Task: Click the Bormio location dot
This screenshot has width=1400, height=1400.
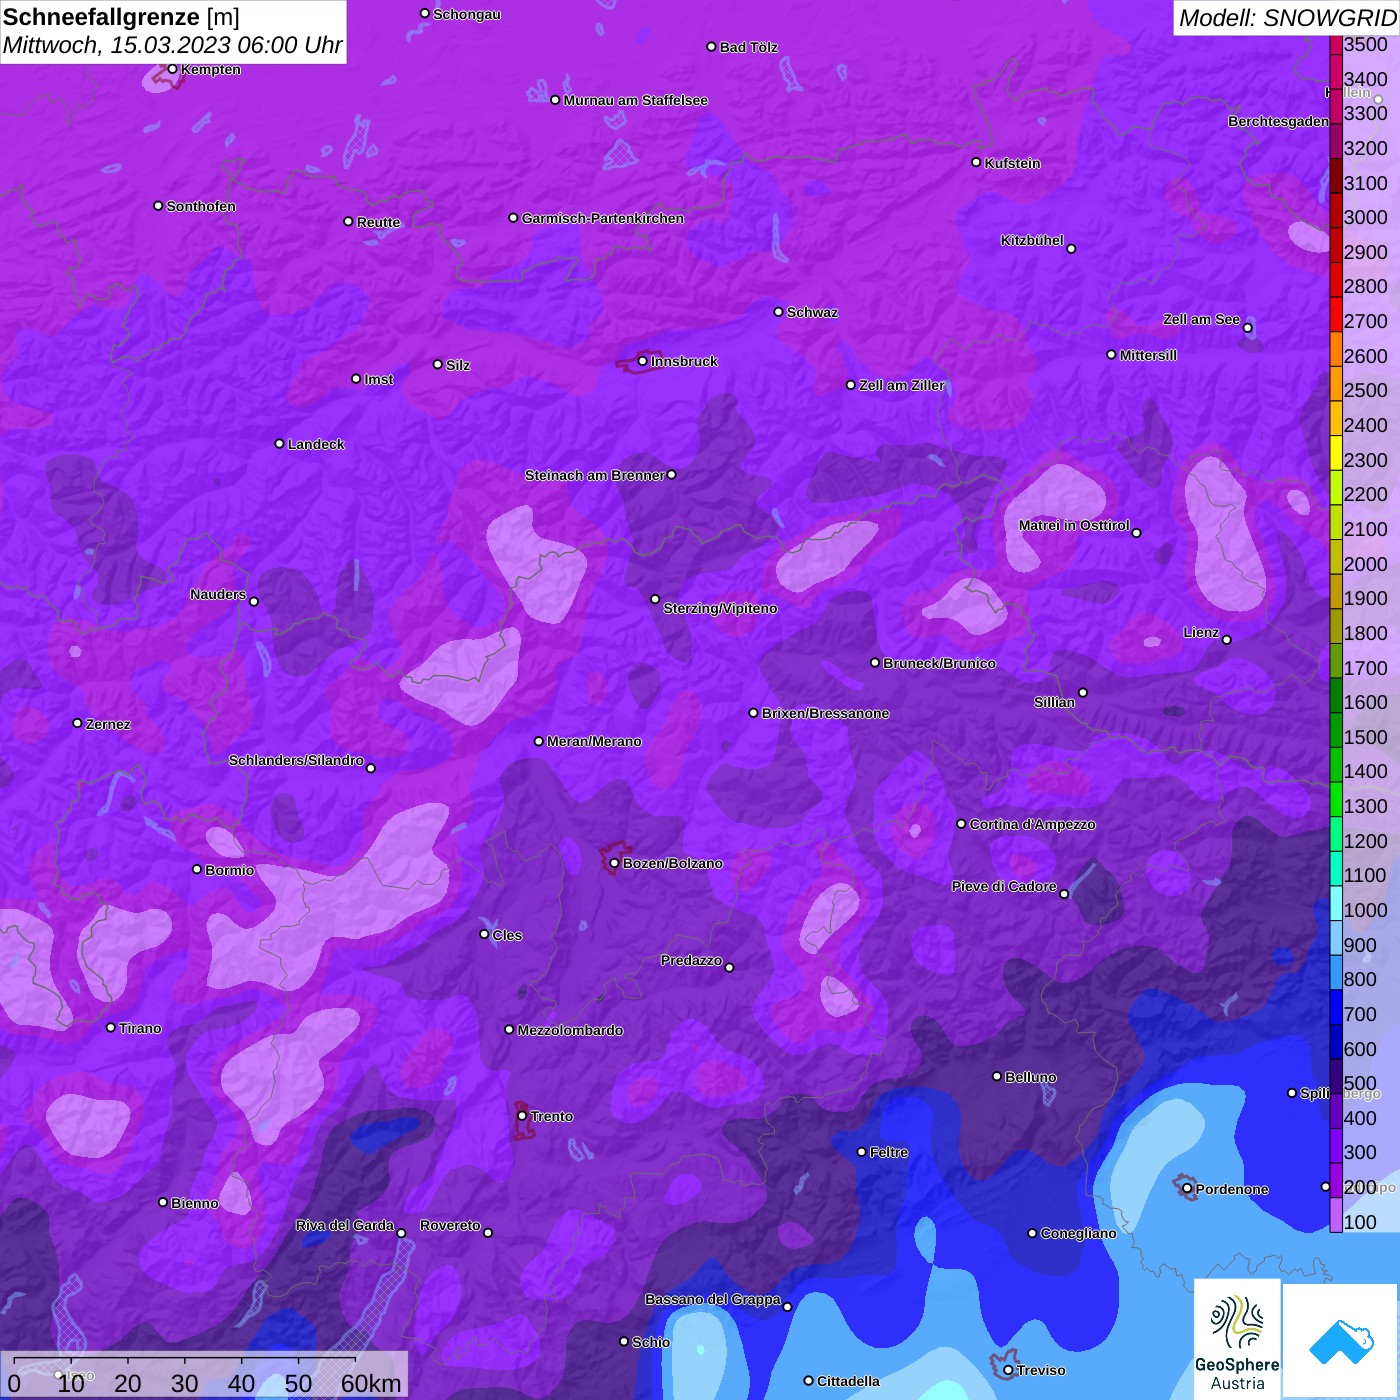Action: (197, 869)
